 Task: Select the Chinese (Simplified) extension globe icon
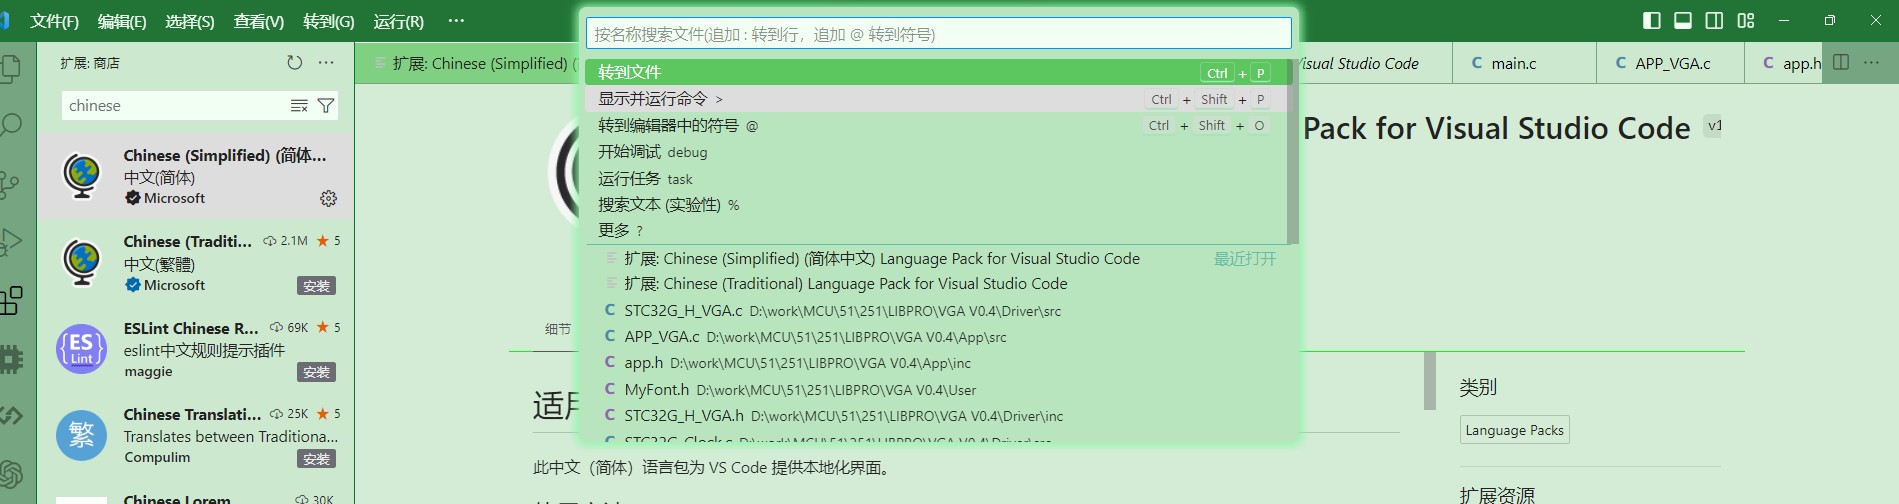pos(82,176)
